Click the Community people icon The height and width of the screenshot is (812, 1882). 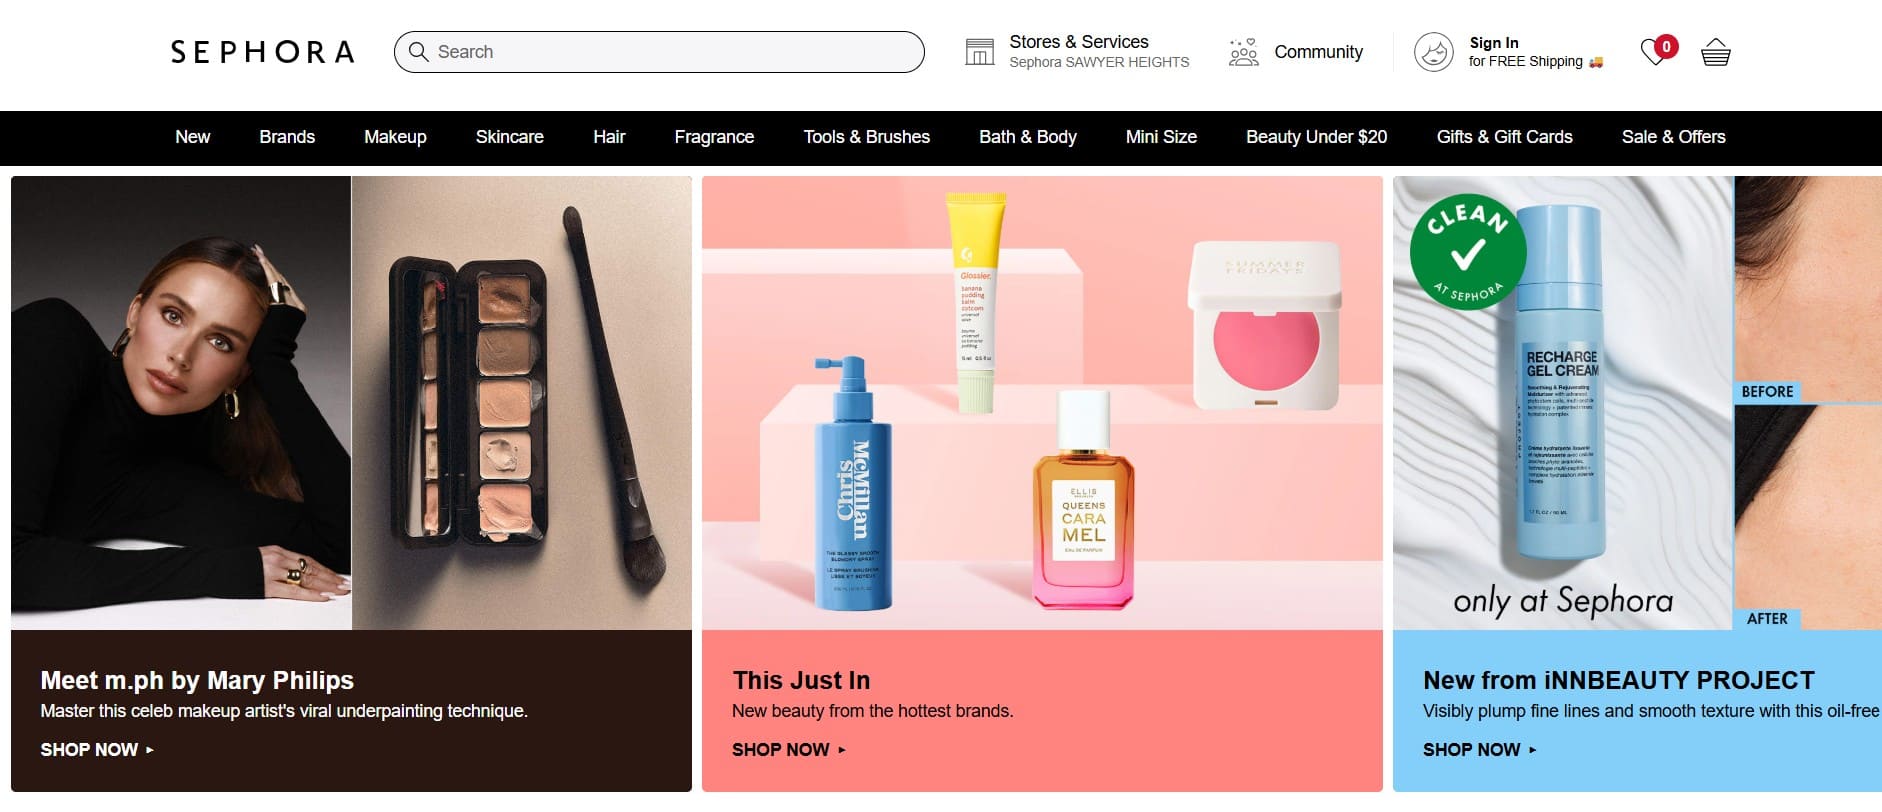coord(1243,52)
